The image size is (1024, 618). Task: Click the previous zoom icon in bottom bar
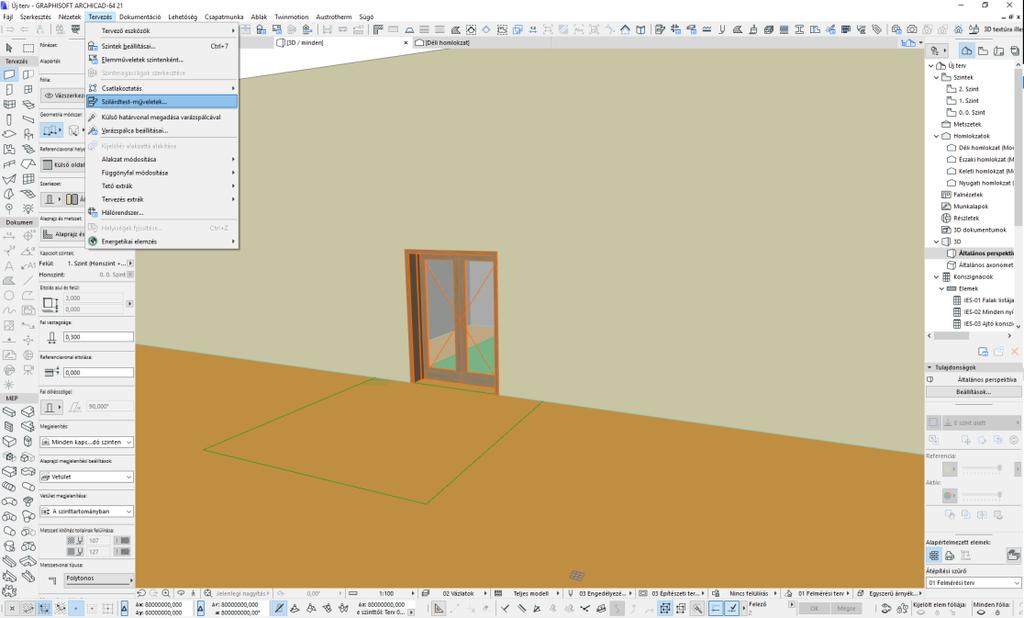(x=142, y=593)
